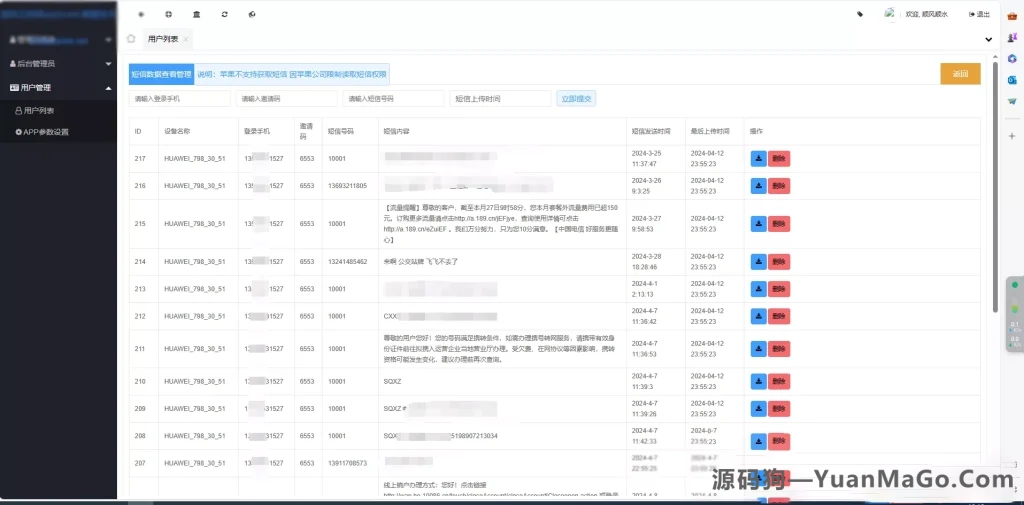Collapse the 用户管理 sidebar menu
Image resolution: width=1024 pixels, height=505 pixels.
[59, 87]
